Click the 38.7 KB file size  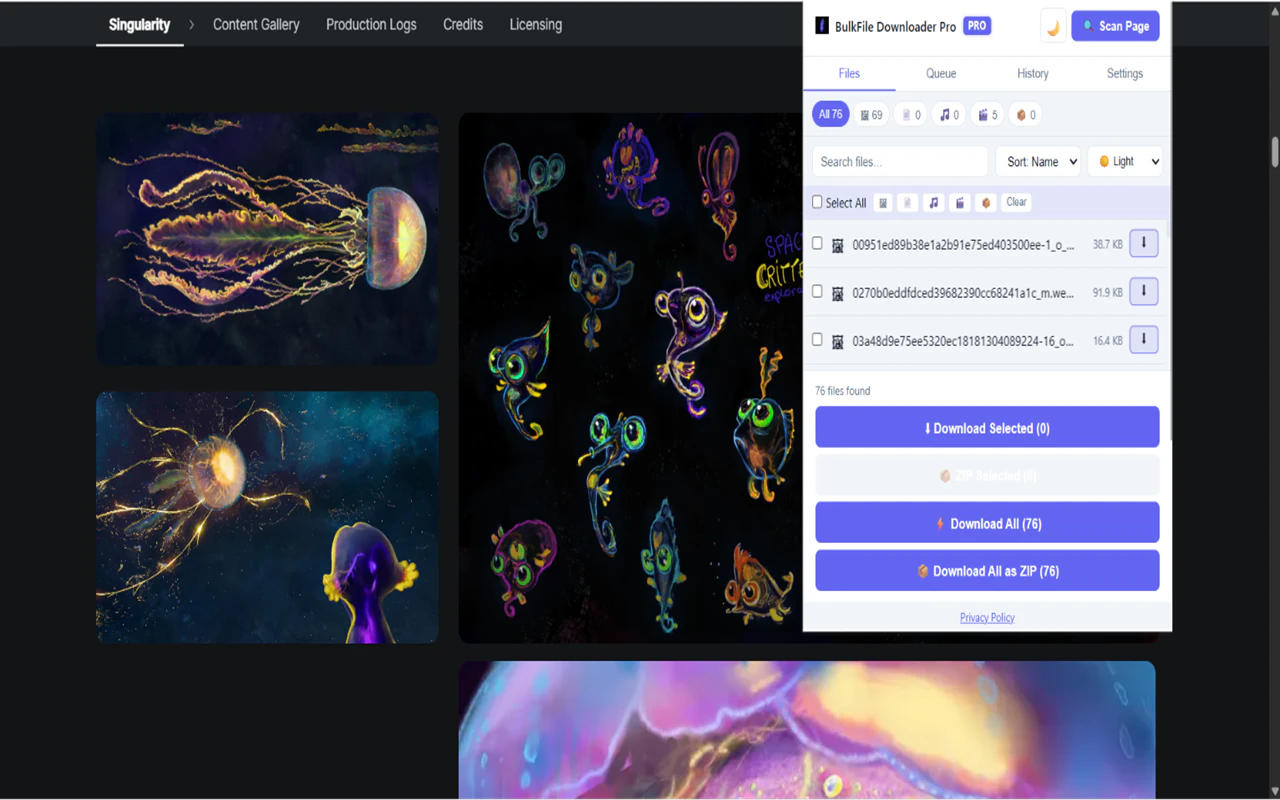(1108, 244)
